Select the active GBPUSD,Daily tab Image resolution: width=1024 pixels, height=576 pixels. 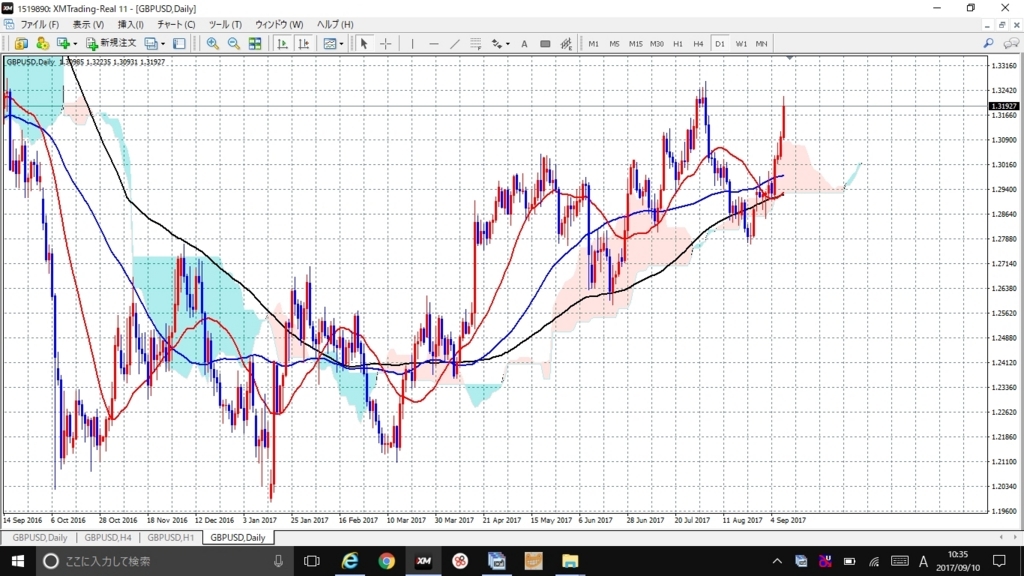point(238,537)
